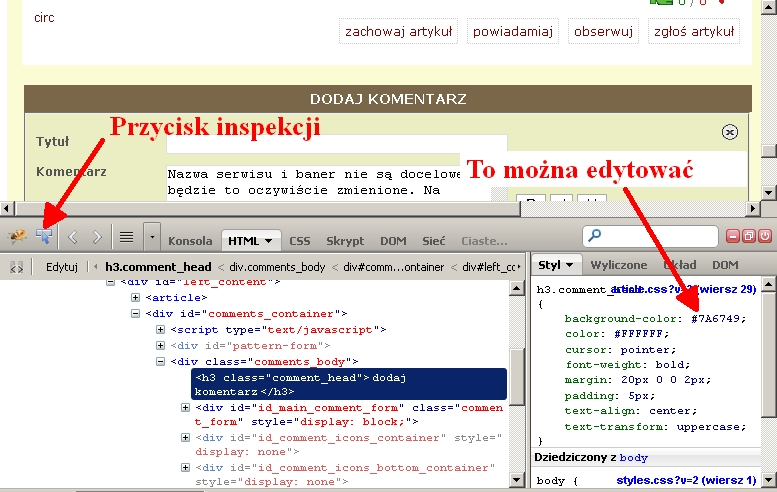Open dropdown arrow beside lines icon

tap(152, 237)
